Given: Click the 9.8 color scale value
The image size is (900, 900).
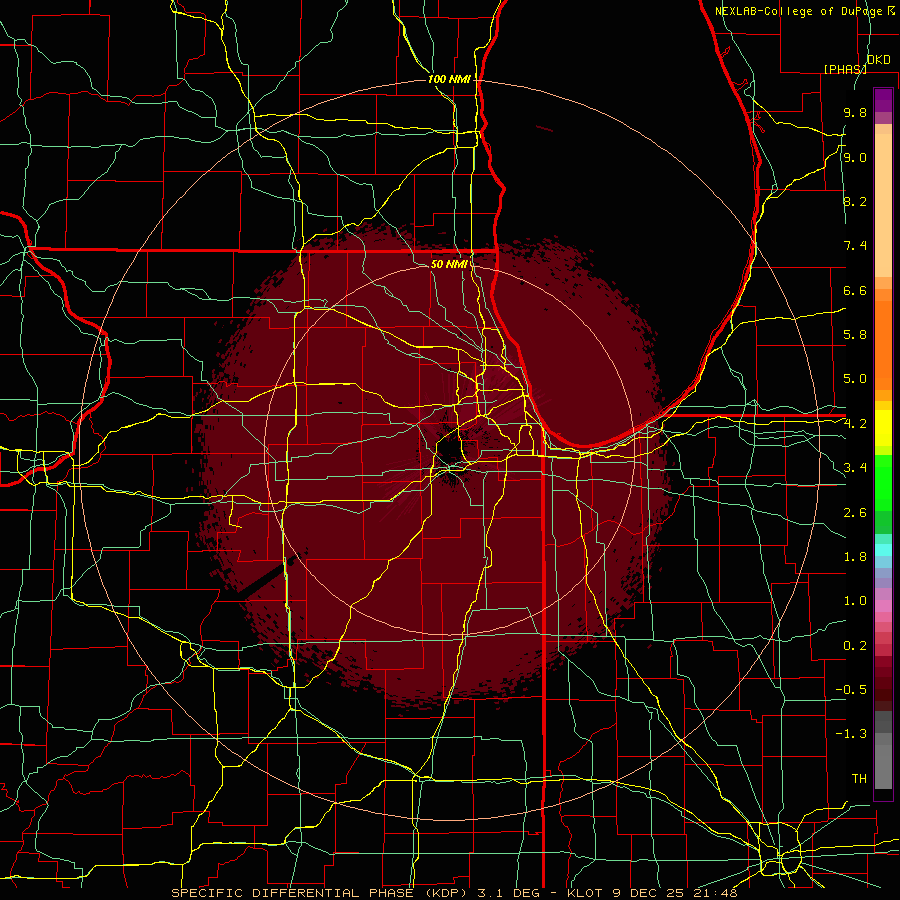Looking at the screenshot, I should coord(855,113).
